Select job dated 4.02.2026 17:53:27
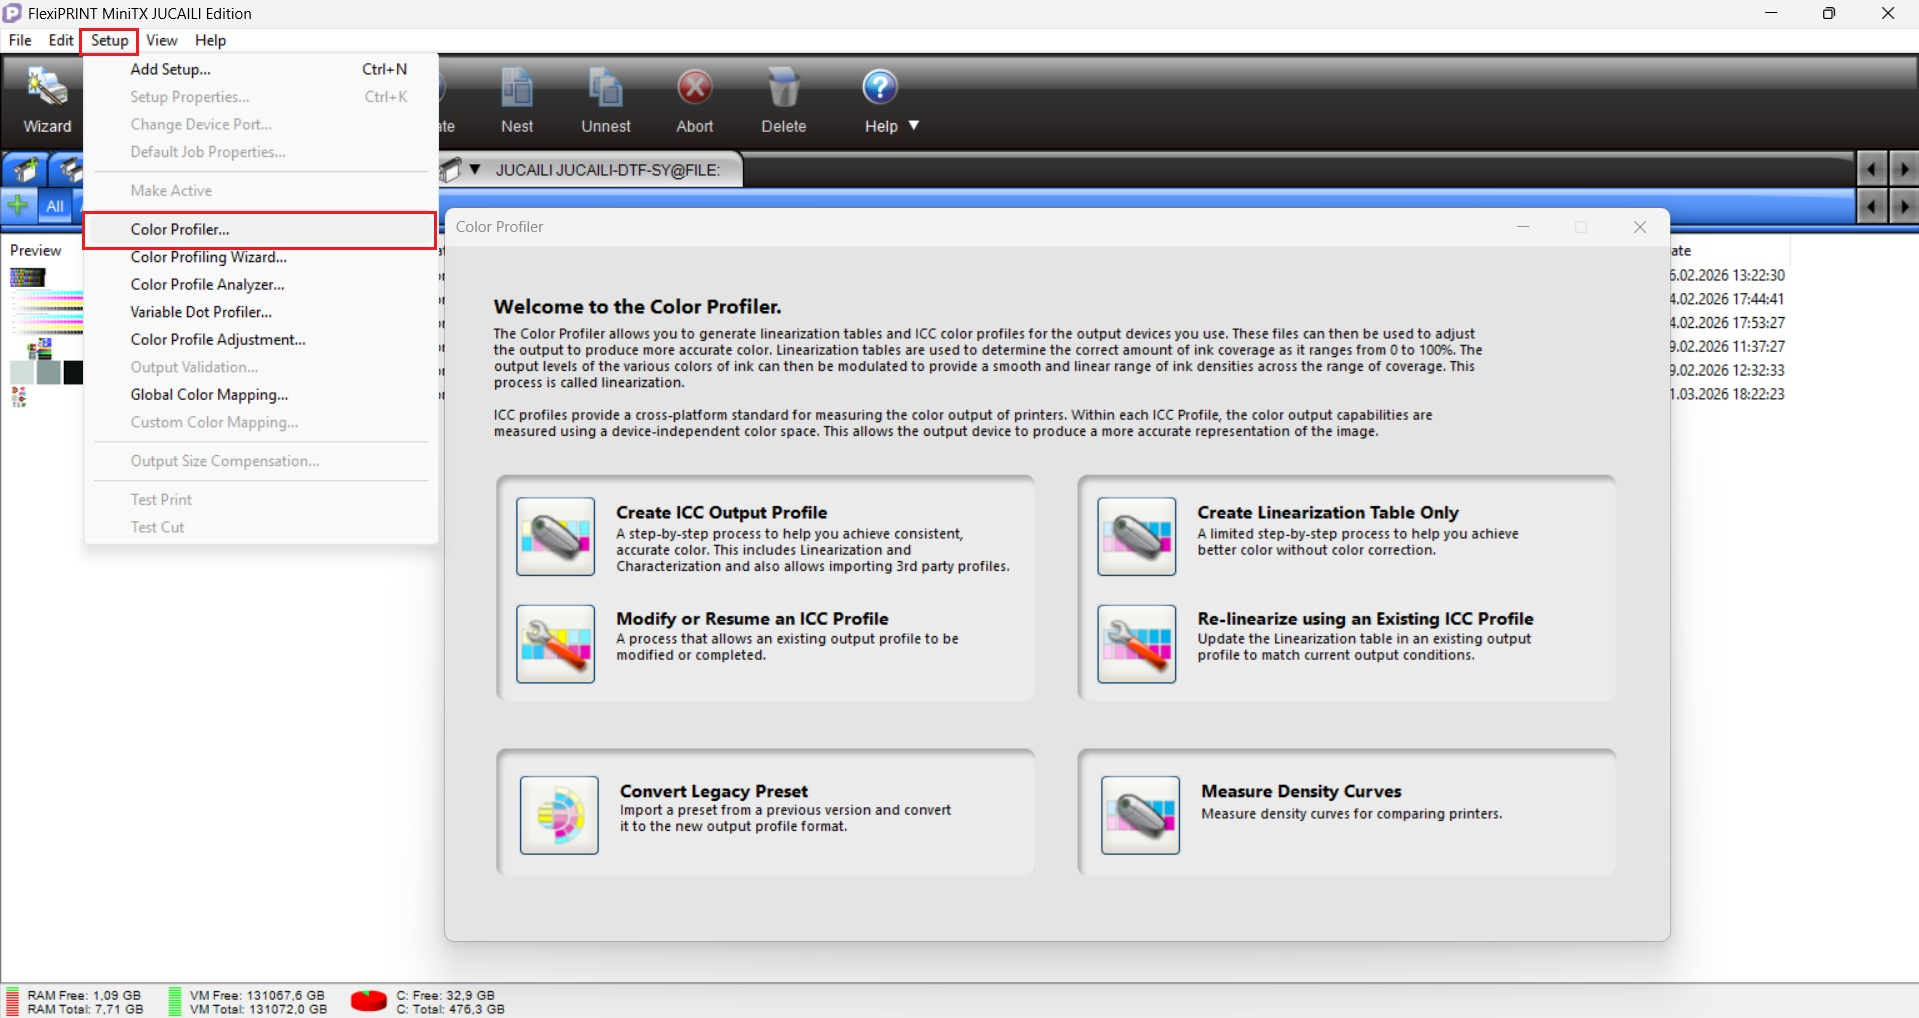Screen dimensions: 1919x1018 (x=1727, y=323)
